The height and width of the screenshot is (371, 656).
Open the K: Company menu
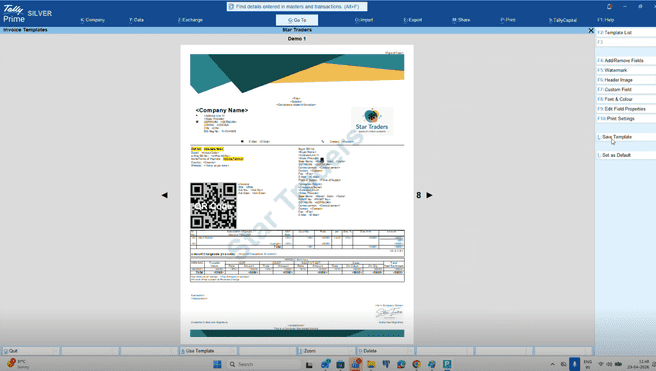pos(92,20)
